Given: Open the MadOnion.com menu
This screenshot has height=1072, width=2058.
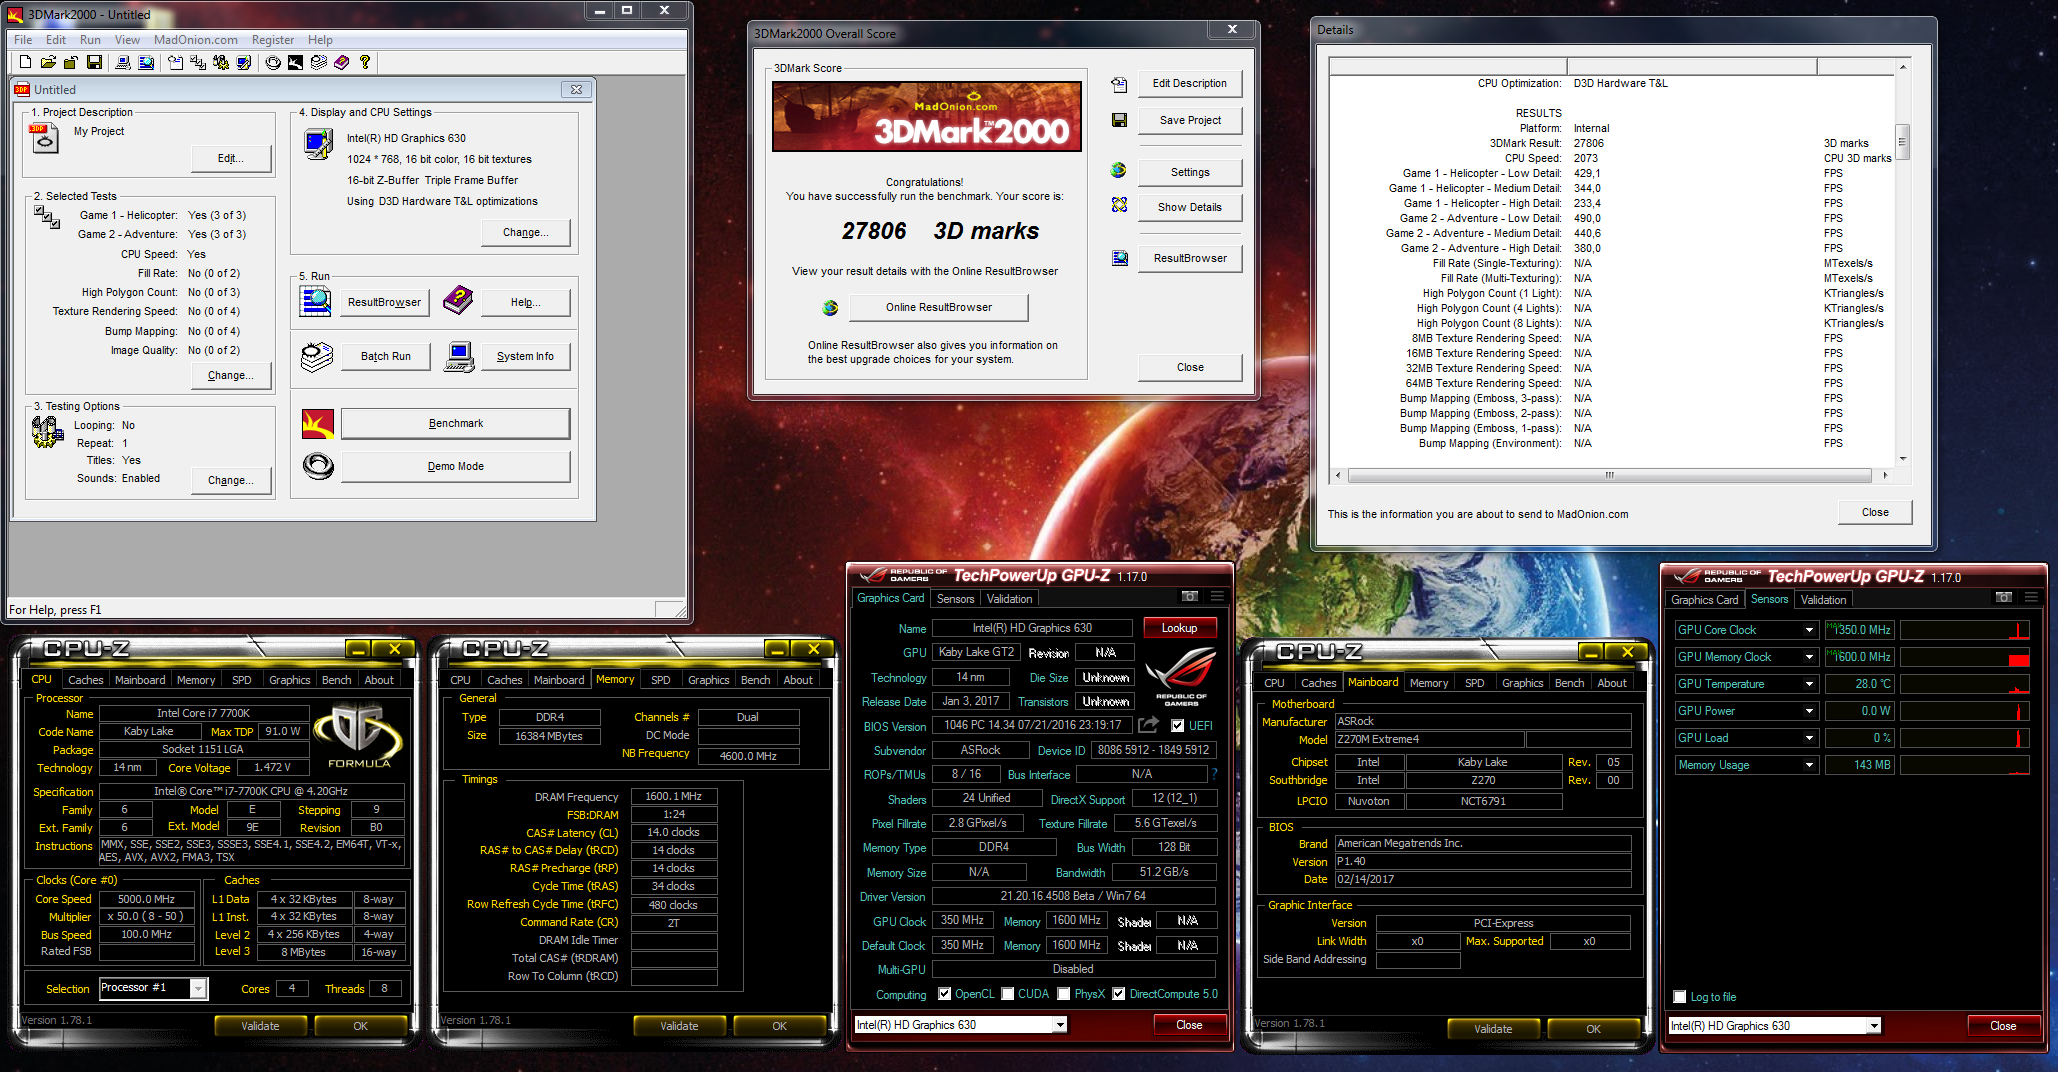Looking at the screenshot, I should 196,40.
